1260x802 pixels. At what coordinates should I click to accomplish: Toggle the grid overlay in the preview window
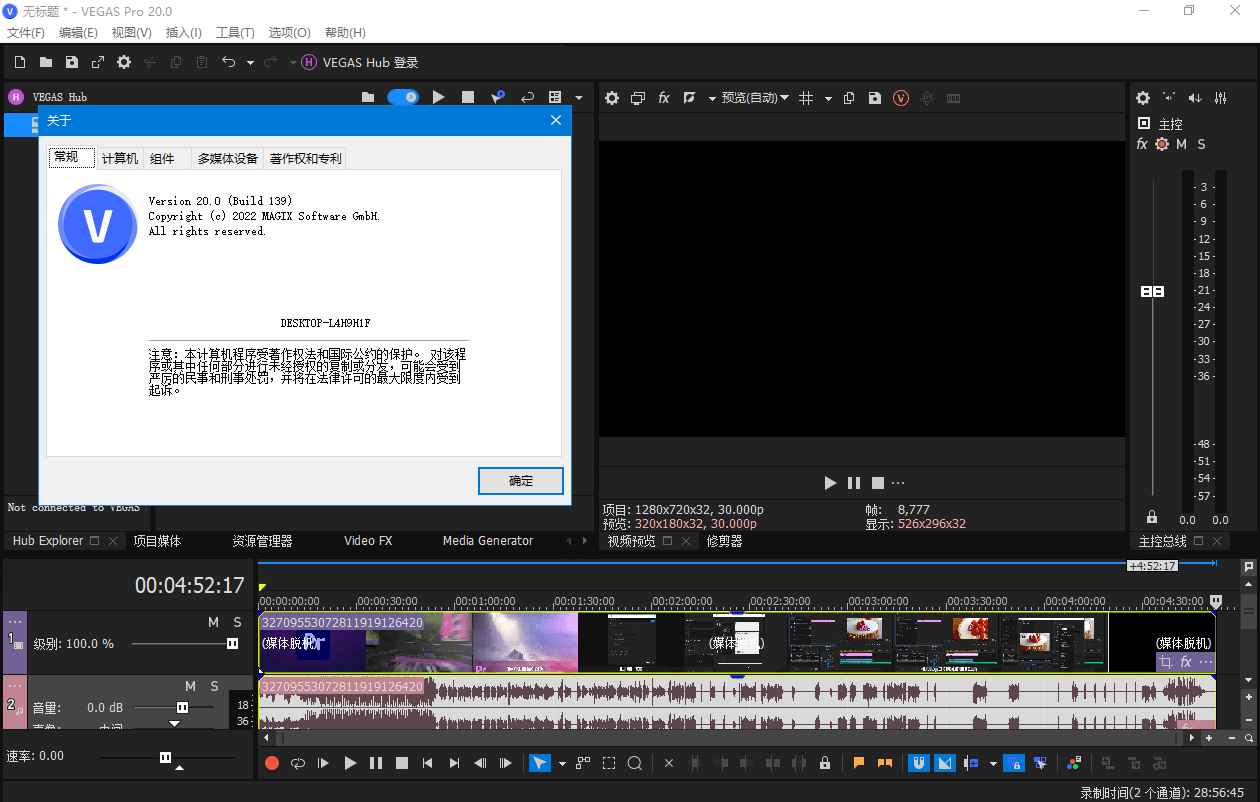[x=807, y=98]
